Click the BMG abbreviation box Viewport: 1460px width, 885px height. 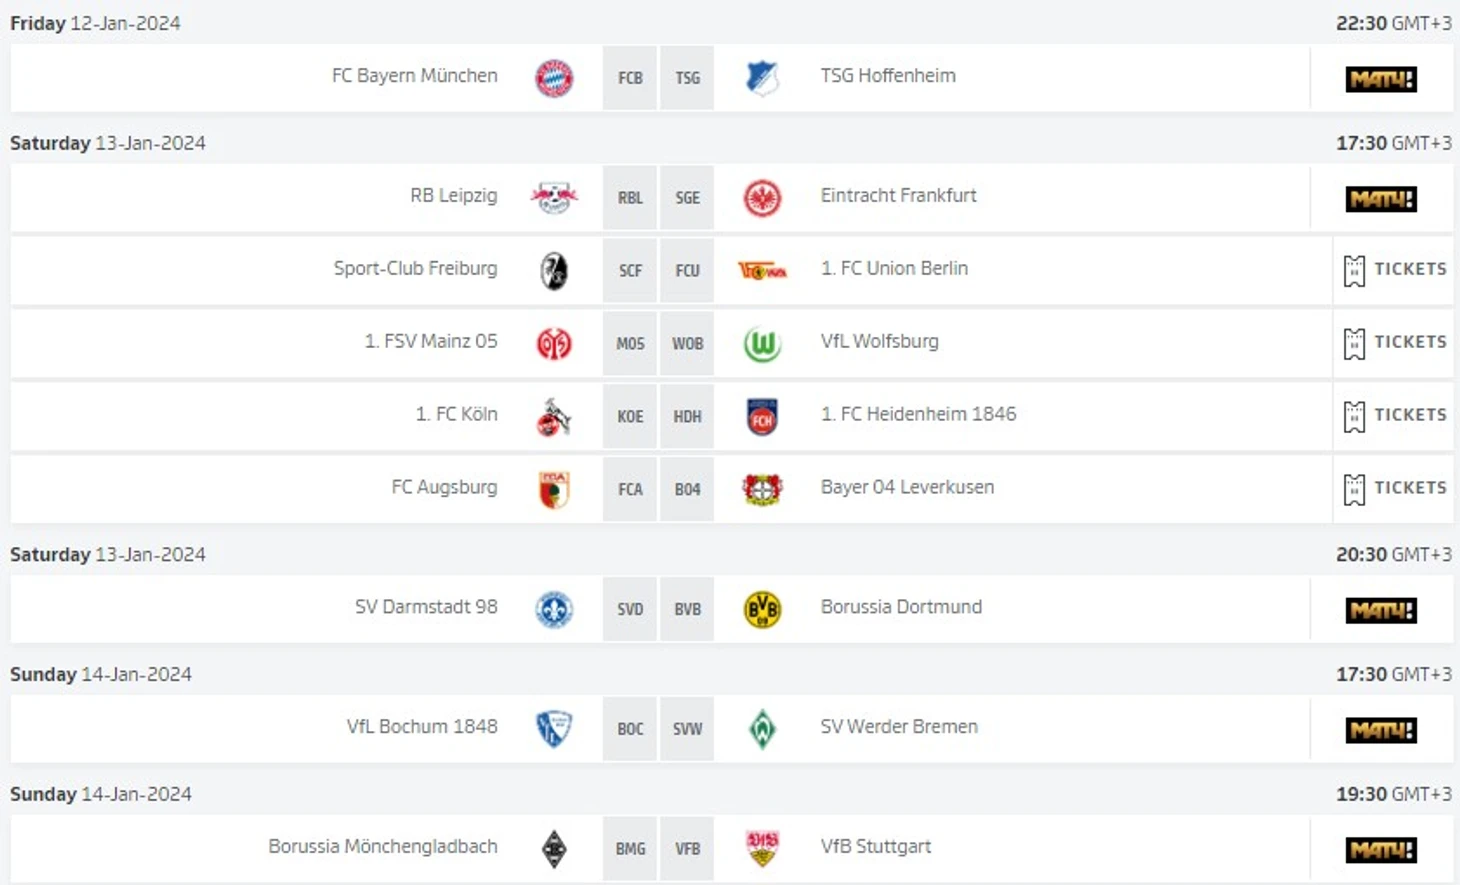coord(630,849)
